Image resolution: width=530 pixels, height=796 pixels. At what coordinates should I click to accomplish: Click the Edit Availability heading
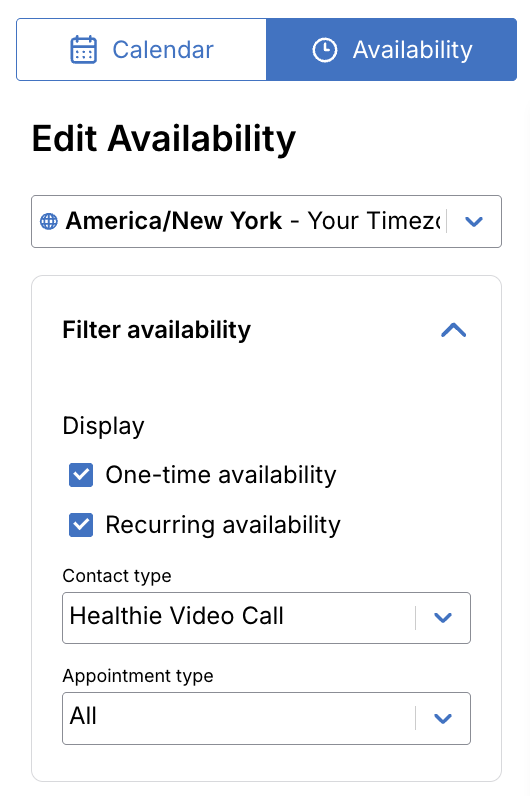pyautogui.click(x=163, y=139)
